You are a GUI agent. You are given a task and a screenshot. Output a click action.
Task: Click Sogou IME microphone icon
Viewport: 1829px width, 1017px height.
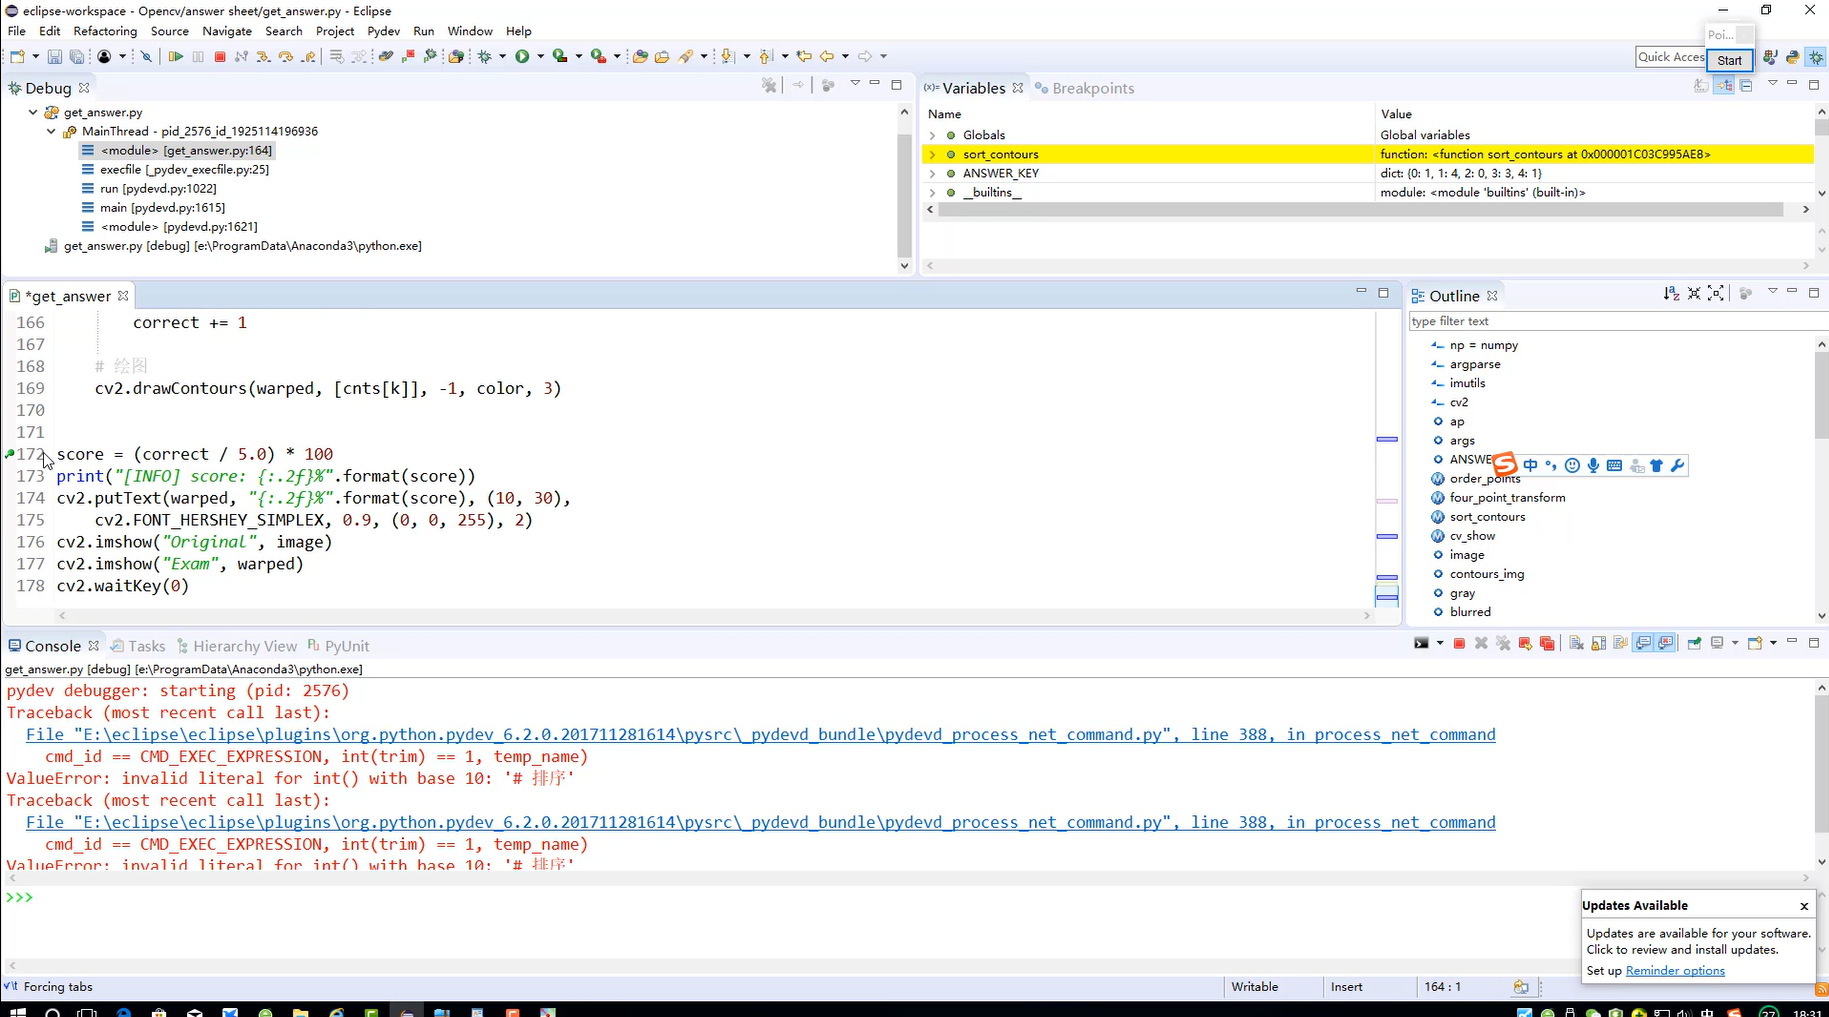1593,465
